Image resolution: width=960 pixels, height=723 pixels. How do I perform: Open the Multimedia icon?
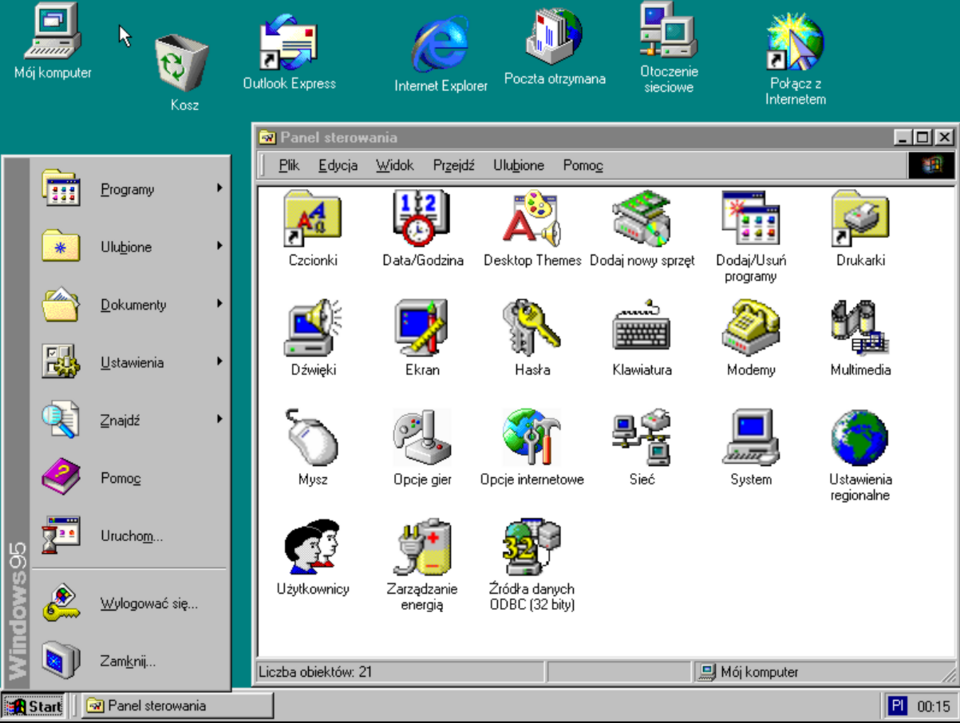tap(860, 328)
